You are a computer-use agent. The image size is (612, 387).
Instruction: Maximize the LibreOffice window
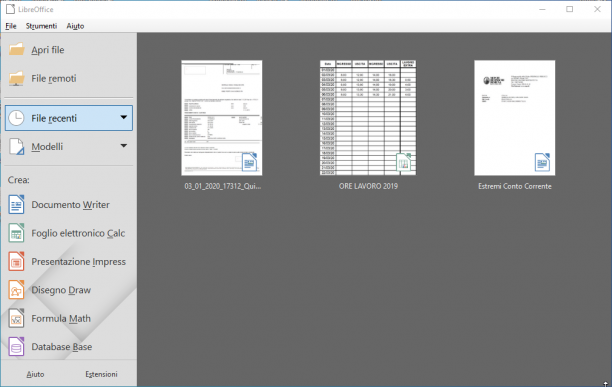pyautogui.click(x=570, y=9)
